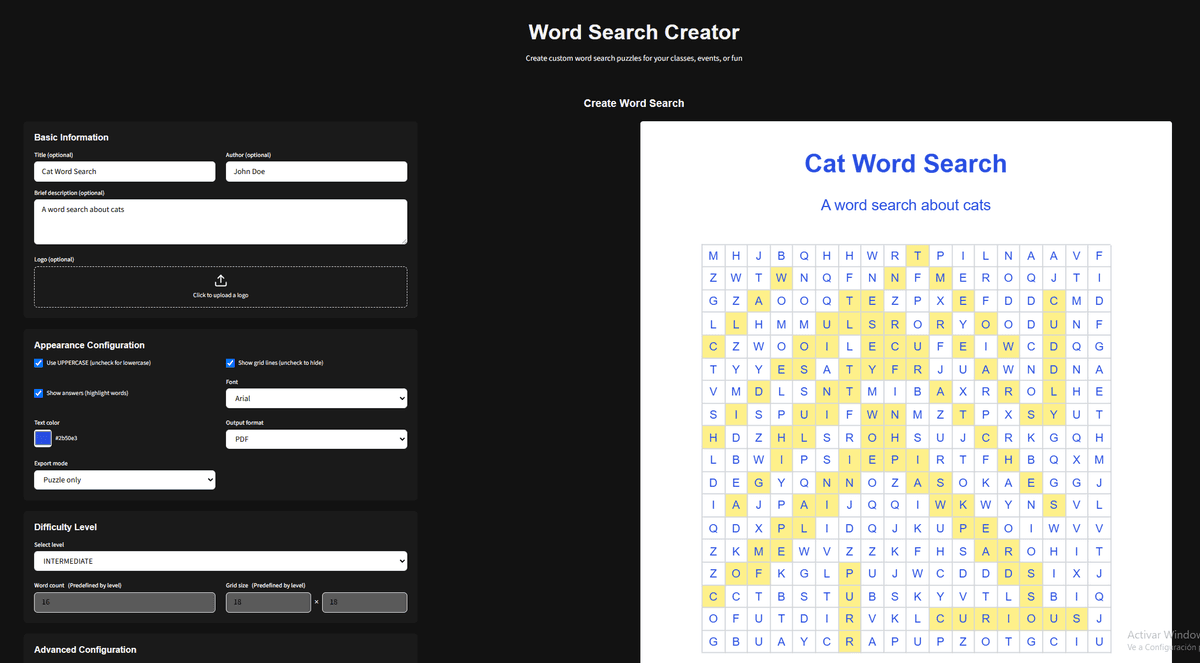
Task: Click the #2b50e3 hex color value
Action: (66, 438)
